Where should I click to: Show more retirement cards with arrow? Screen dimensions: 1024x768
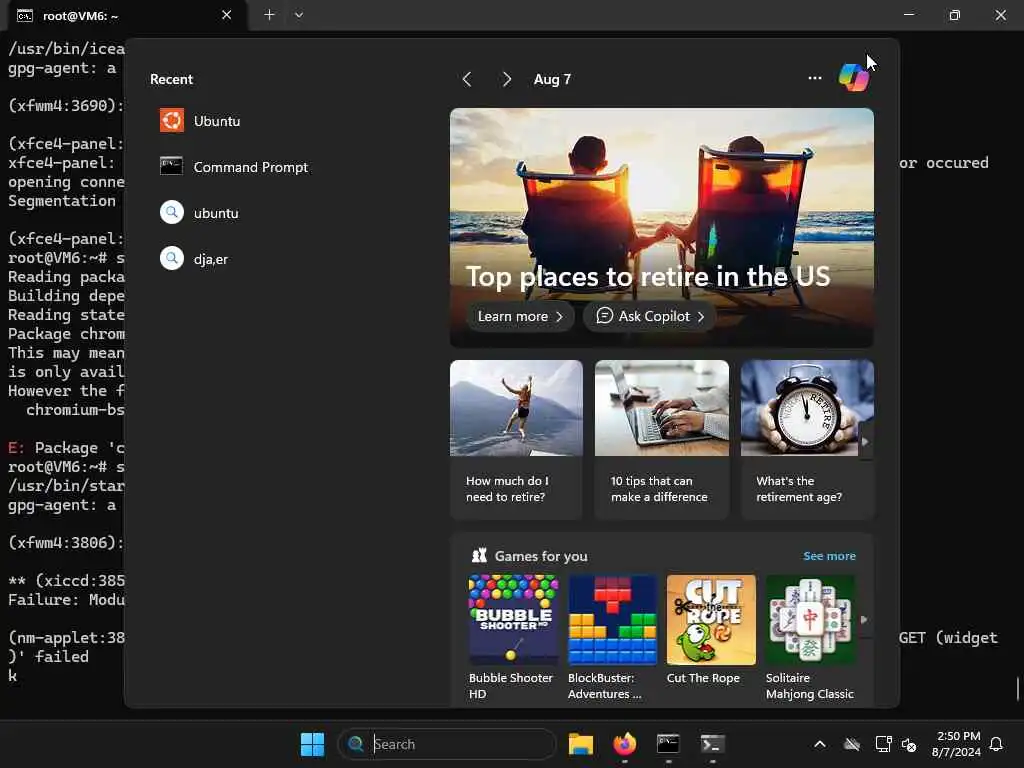click(865, 441)
